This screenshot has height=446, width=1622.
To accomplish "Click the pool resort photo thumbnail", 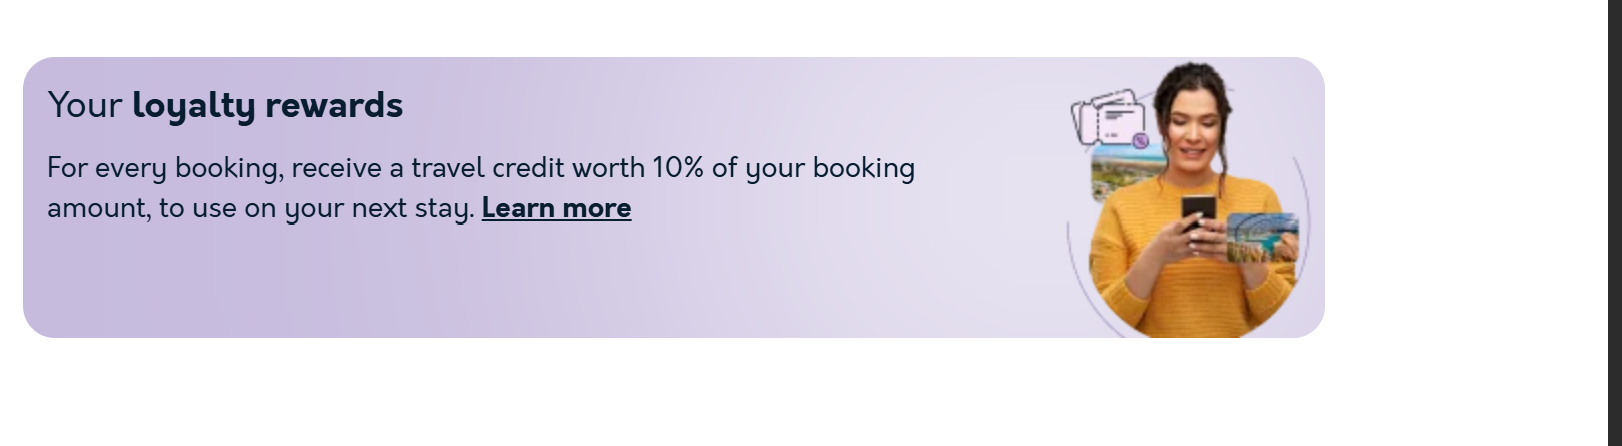I will (1262, 238).
